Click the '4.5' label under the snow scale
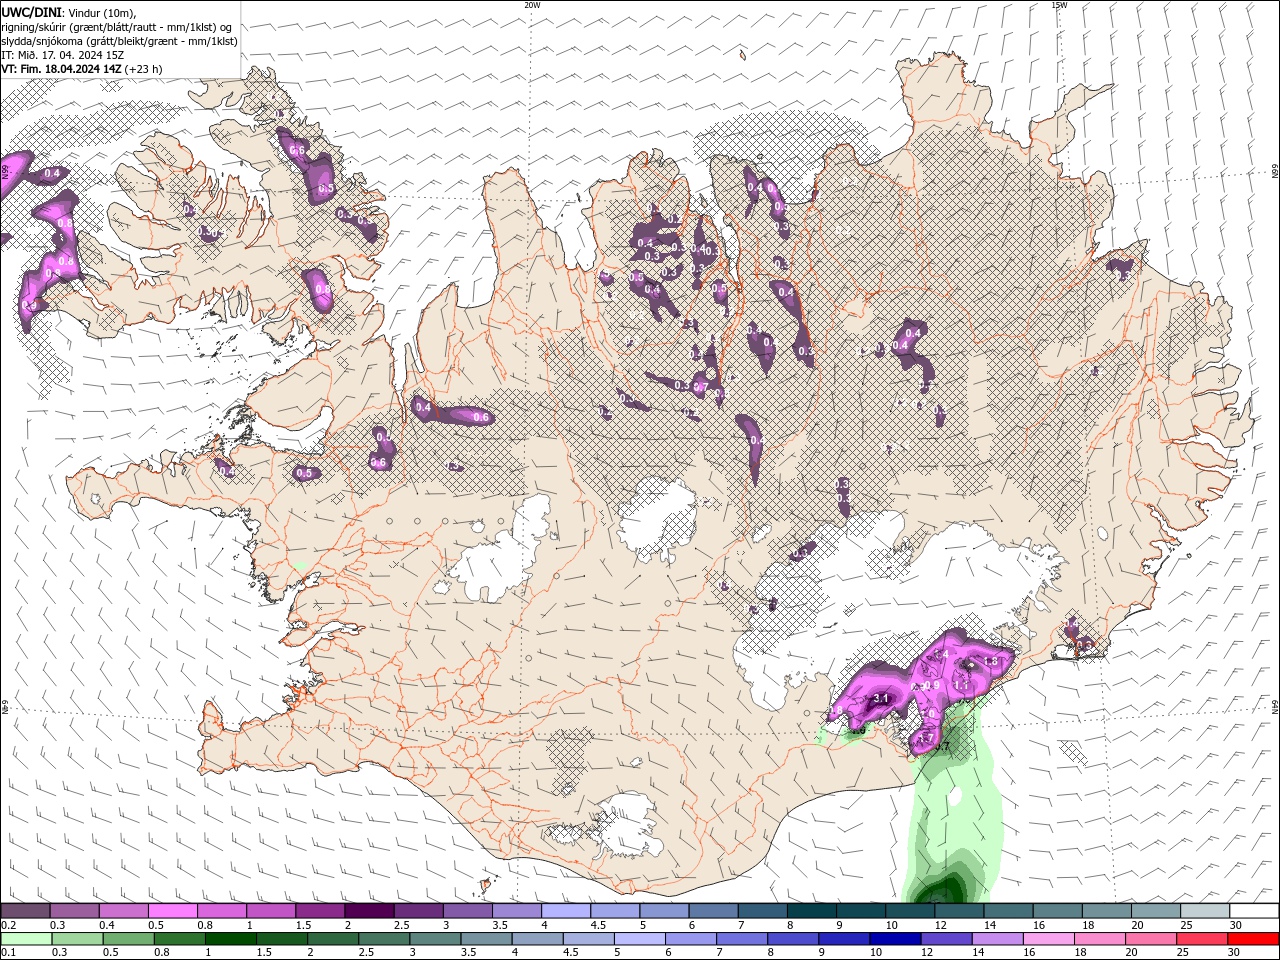 pos(597,925)
